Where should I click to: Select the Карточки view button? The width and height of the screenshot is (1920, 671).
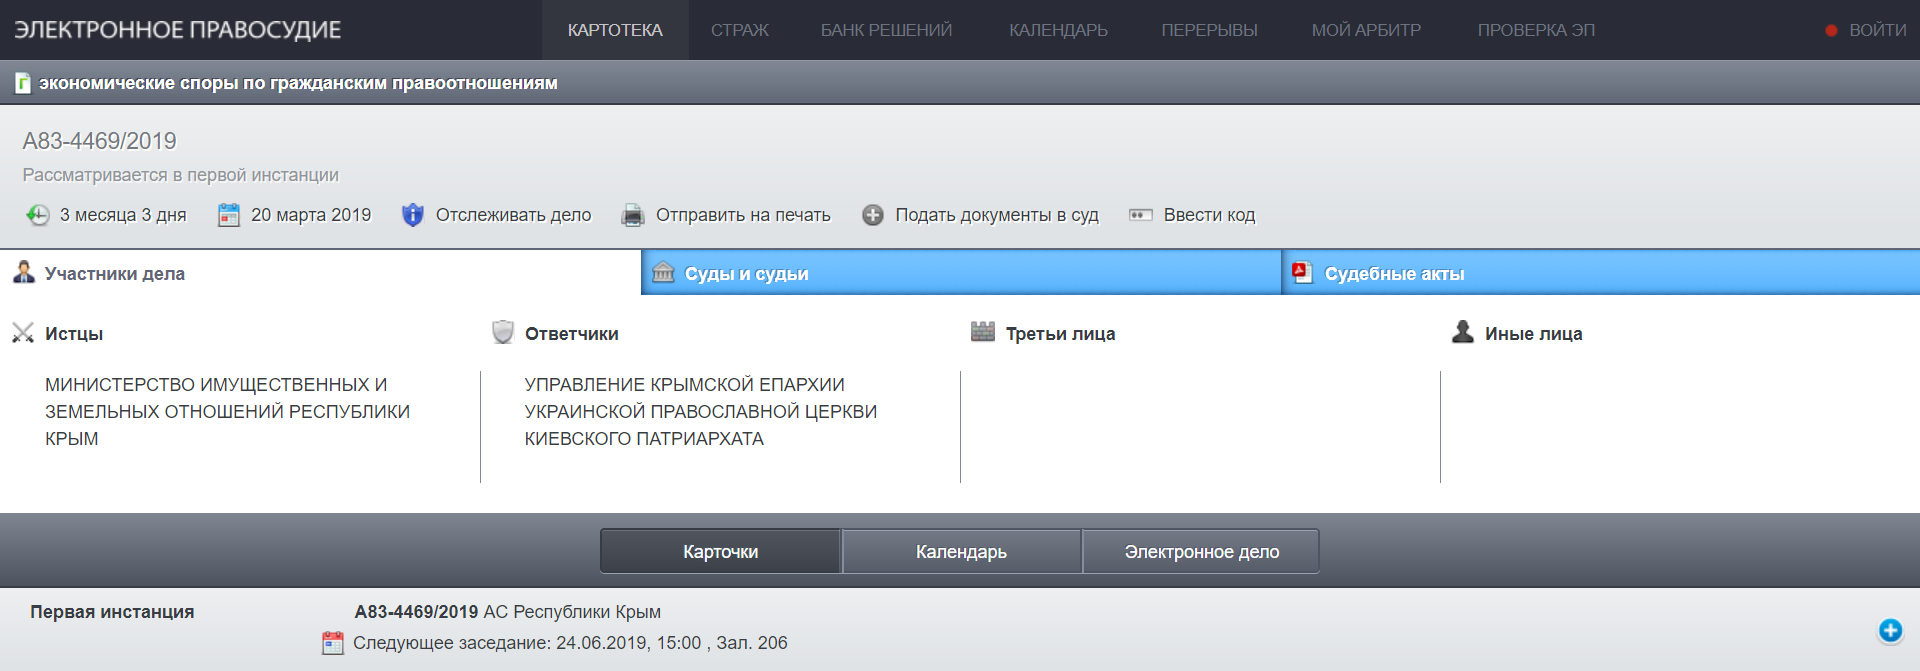[x=720, y=552]
